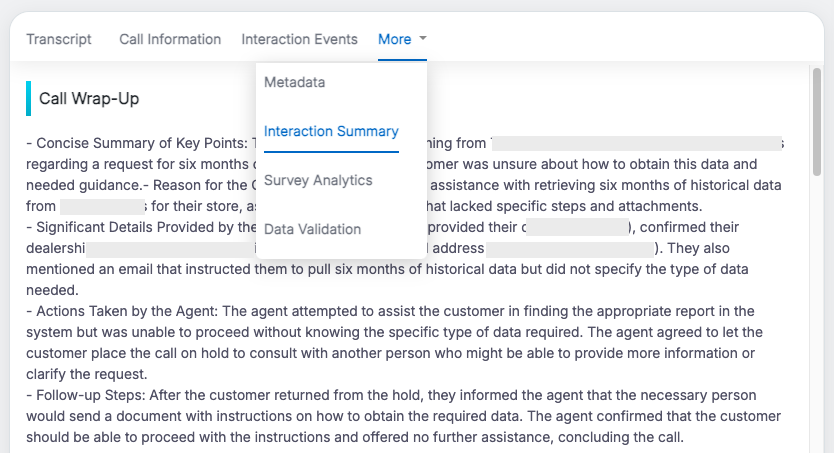Click the Call Wrap-Up heading
This screenshot has width=834, height=453.
tap(89, 98)
